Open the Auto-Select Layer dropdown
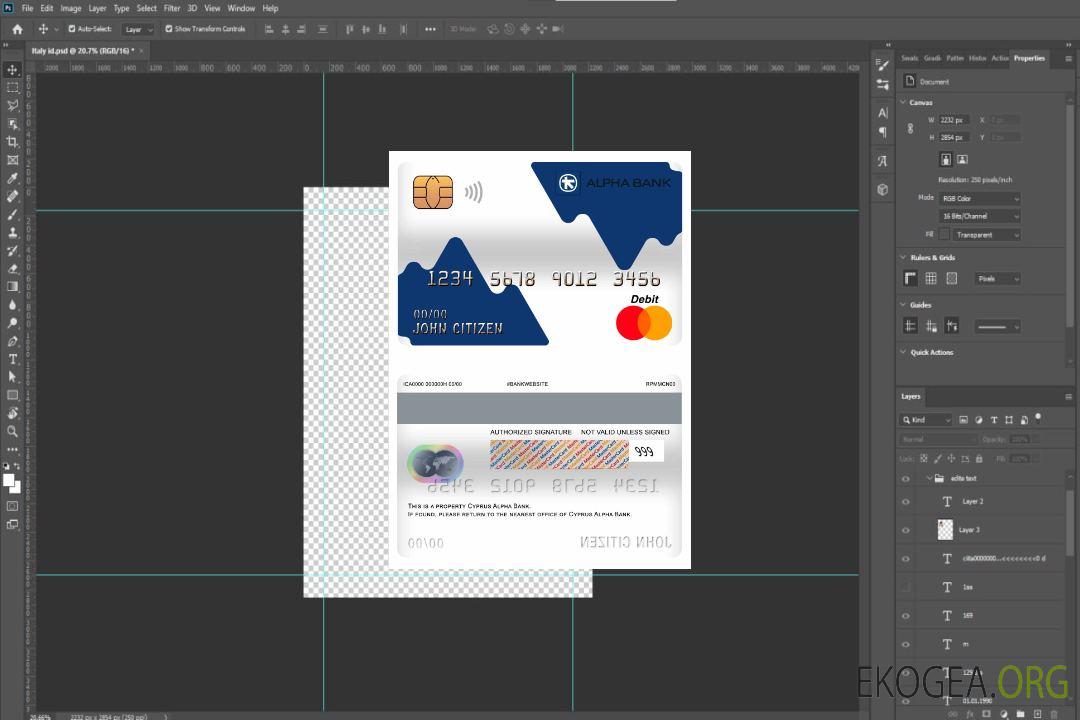Viewport: 1080px width, 720px height. point(138,29)
